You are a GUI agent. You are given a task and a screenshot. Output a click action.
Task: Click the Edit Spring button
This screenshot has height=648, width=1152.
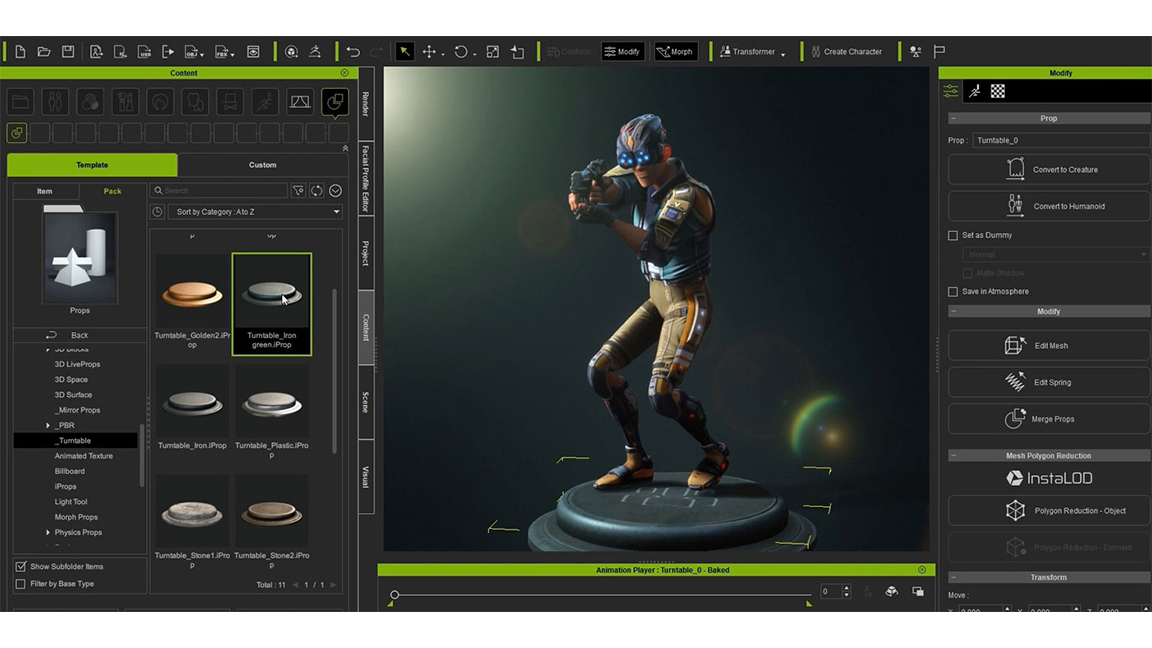pyautogui.click(x=1049, y=382)
